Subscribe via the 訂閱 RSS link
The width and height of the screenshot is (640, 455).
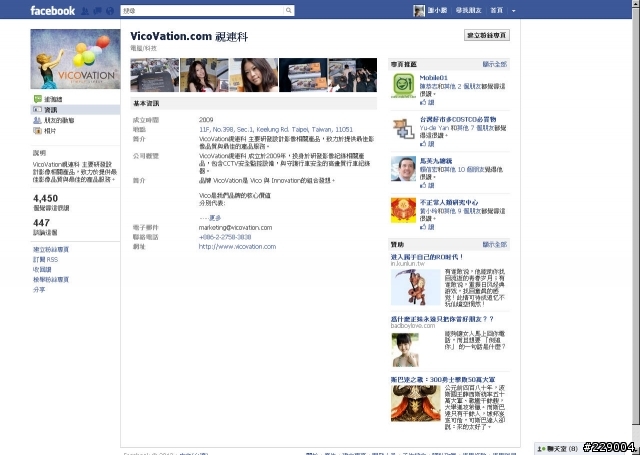coord(45,260)
